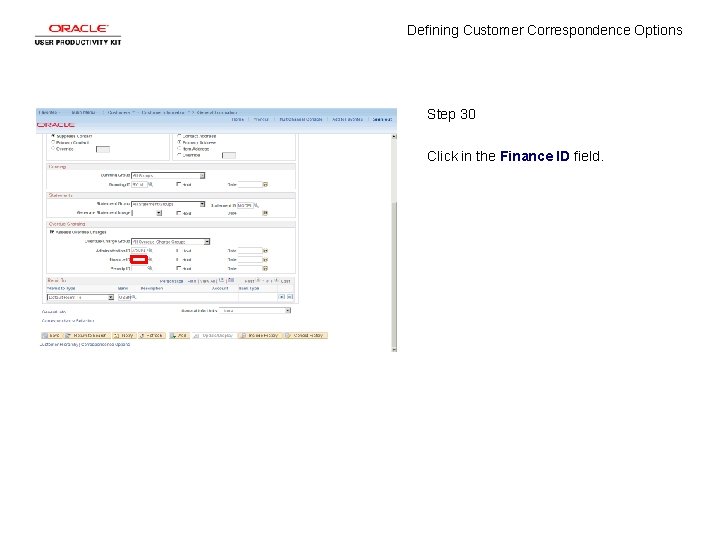Image resolution: width=720 pixels, height=540 pixels.
Task: Click Sign out link
Action: 382,119
